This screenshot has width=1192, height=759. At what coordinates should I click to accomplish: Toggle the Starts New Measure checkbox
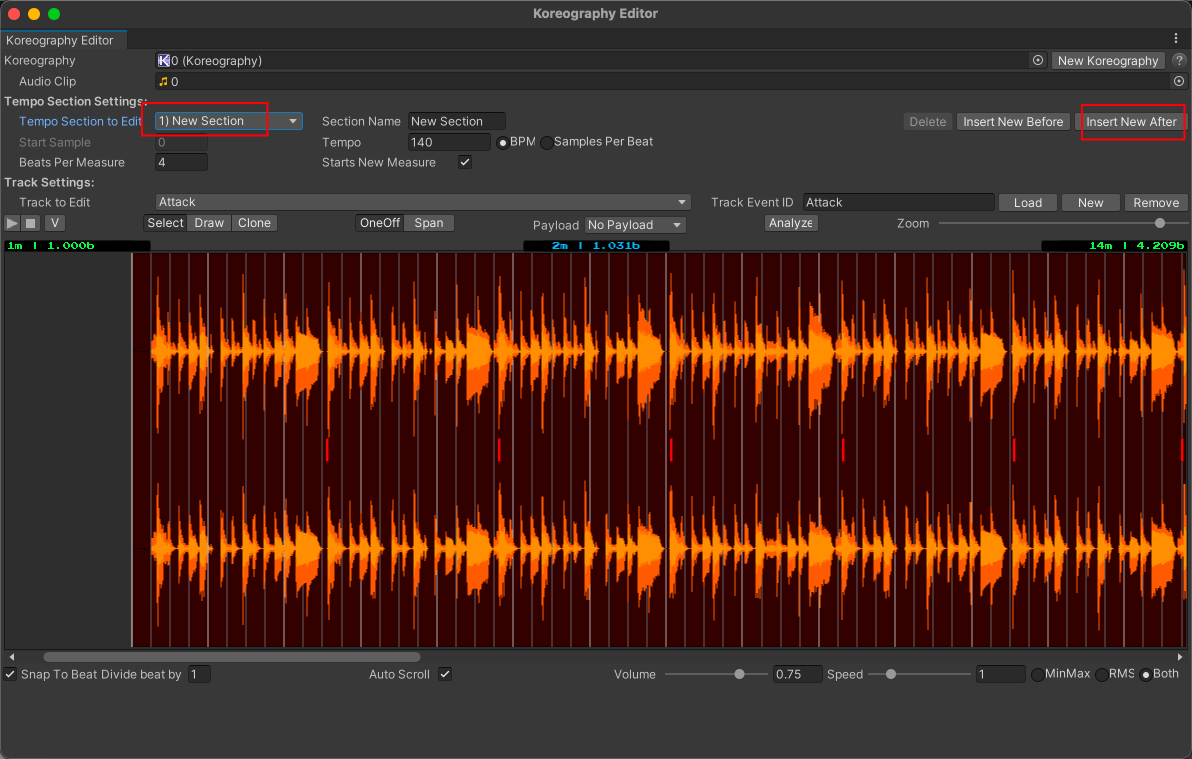point(464,162)
